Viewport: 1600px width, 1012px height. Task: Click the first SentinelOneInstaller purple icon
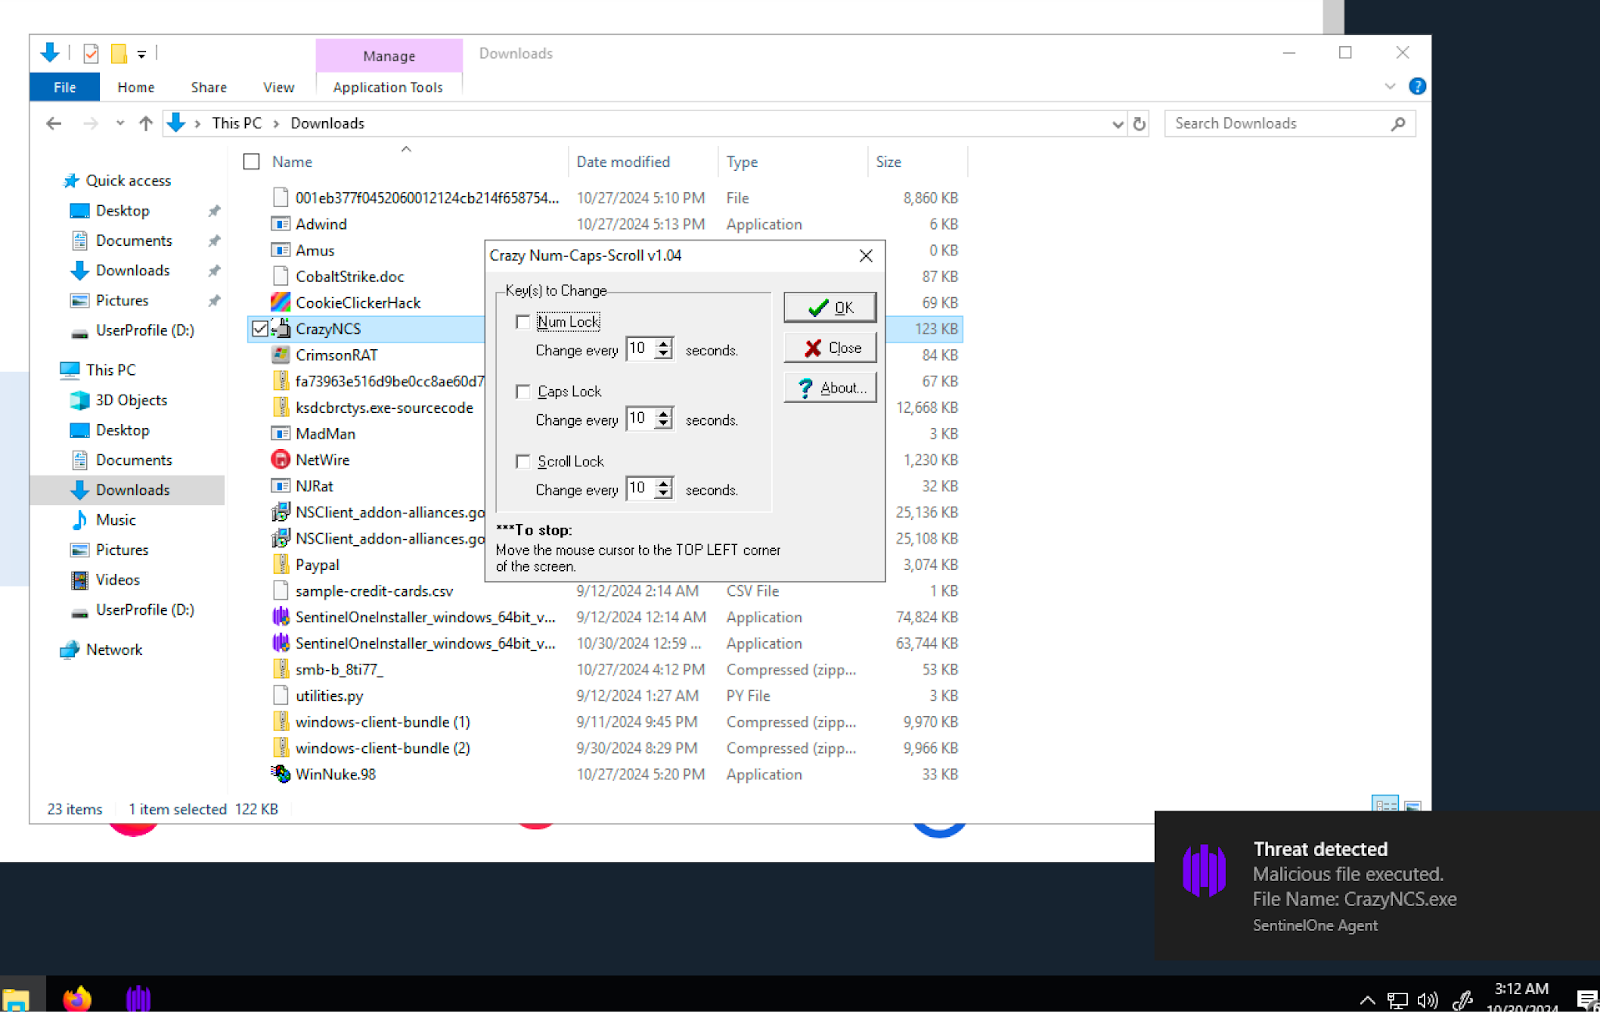[281, 617]
